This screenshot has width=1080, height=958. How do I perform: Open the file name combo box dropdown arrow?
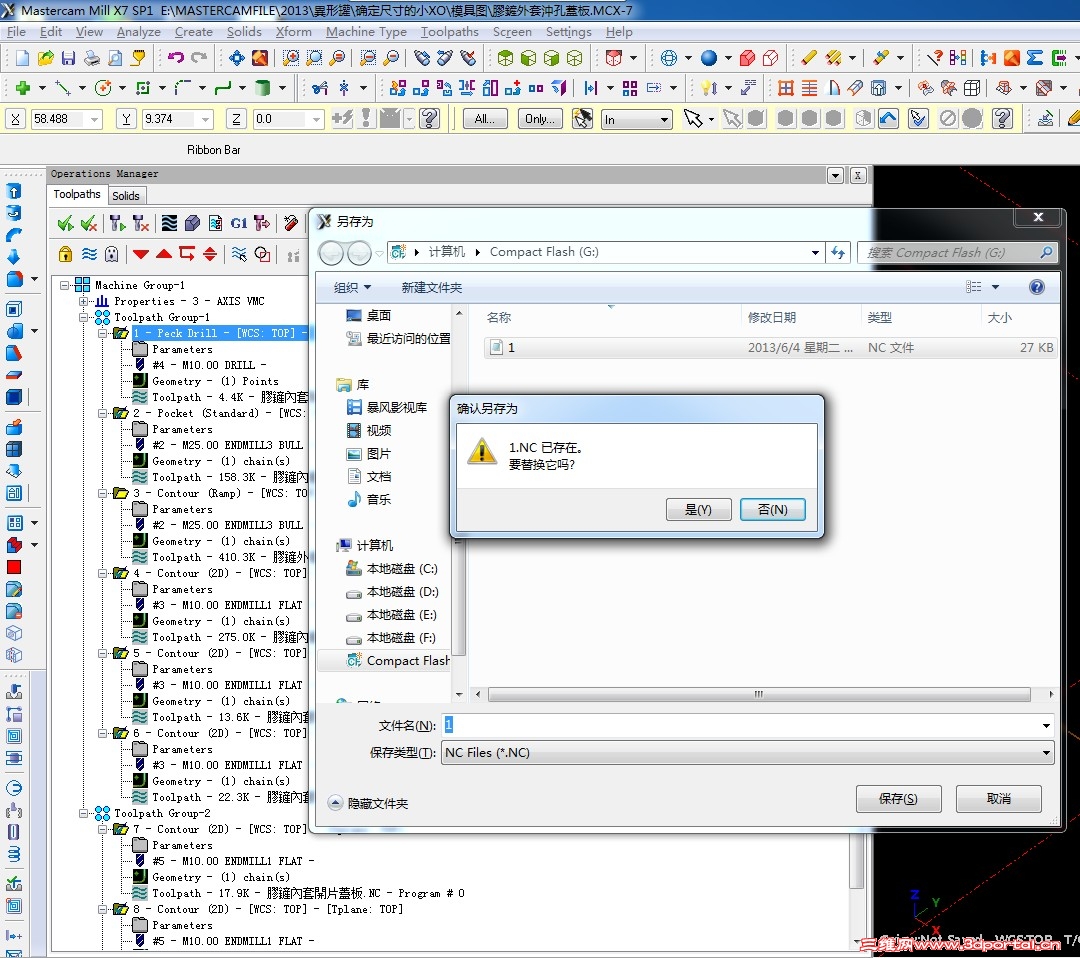(x=1046, y=725)
